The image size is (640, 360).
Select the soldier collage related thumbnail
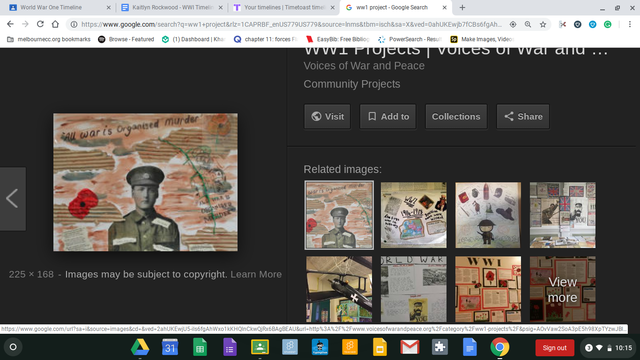point(339,215)
